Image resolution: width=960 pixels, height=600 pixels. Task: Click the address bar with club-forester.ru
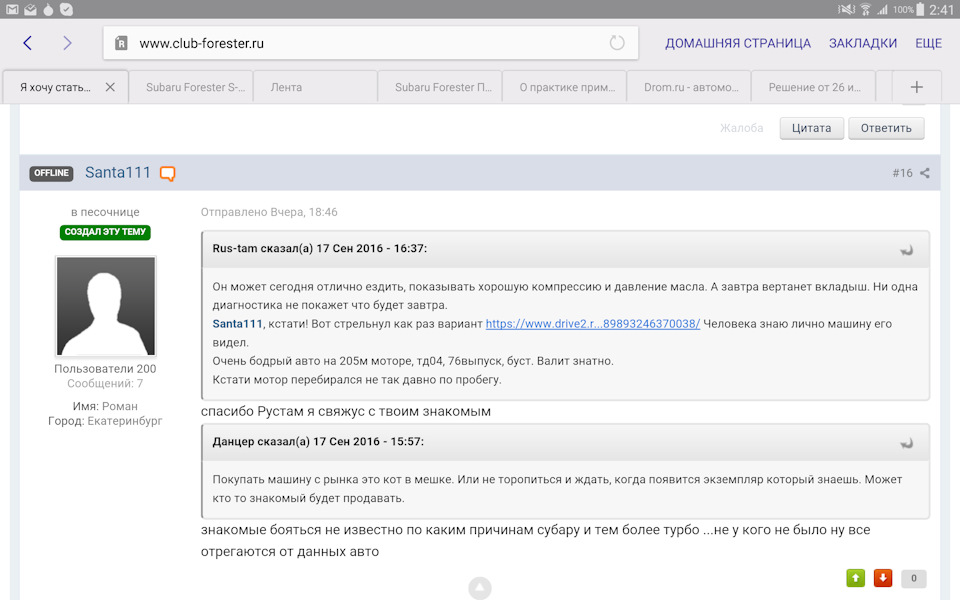pos(360,43)
